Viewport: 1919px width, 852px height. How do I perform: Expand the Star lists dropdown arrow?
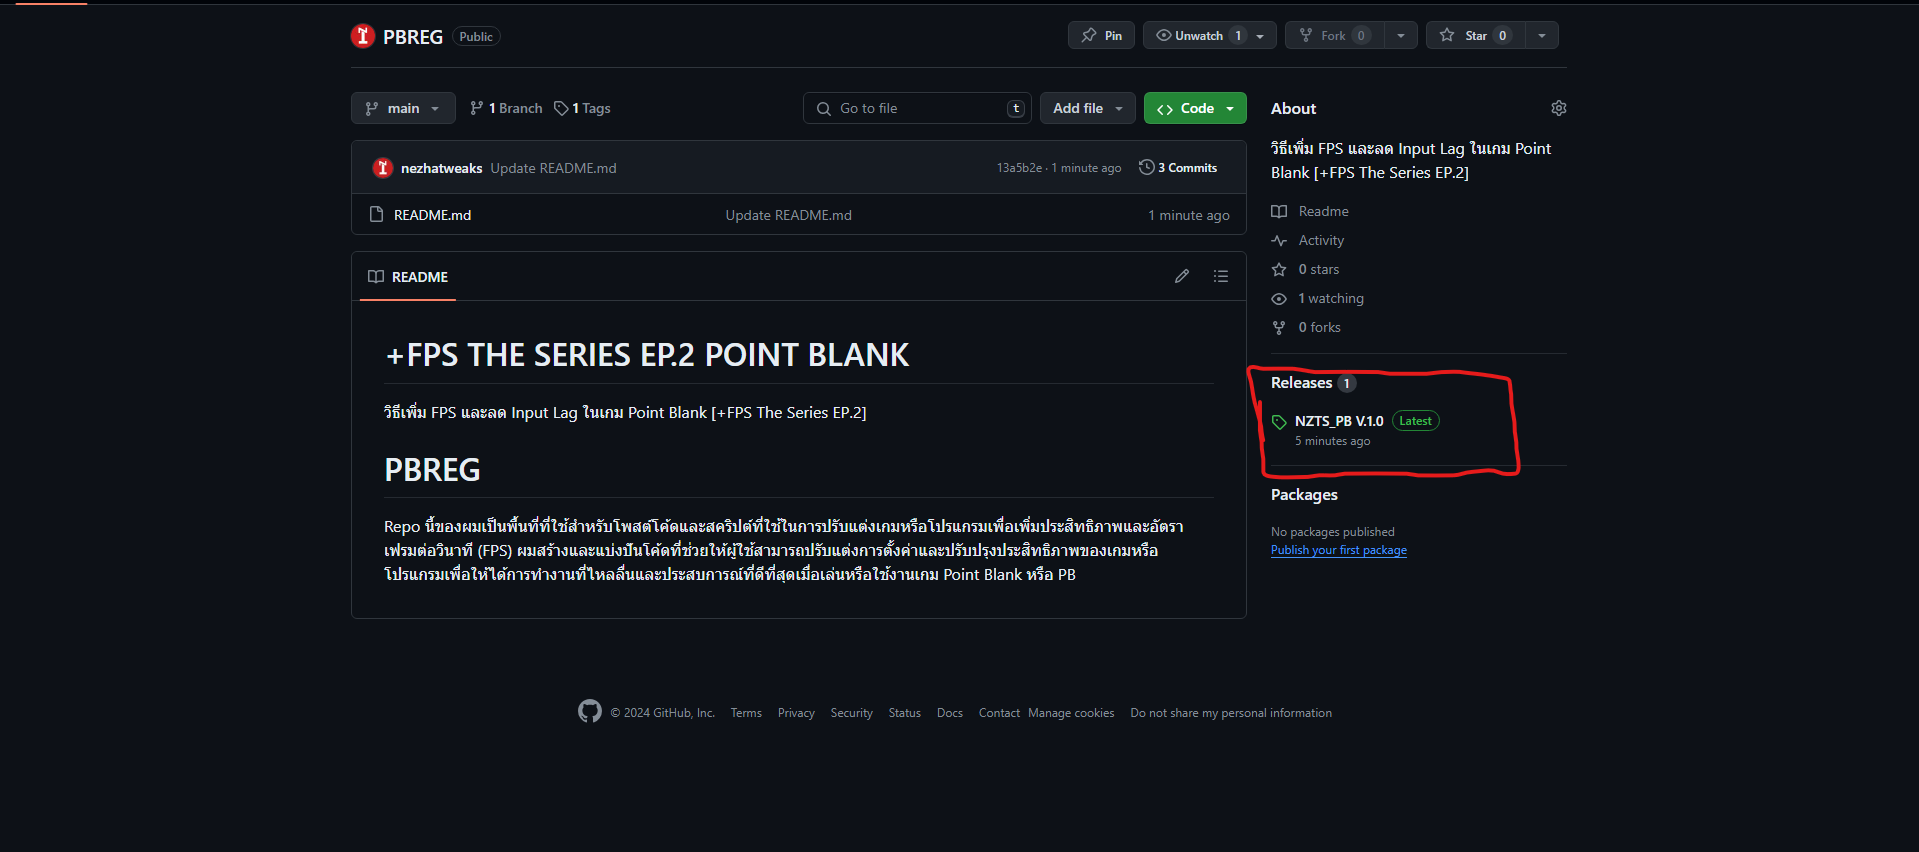[x=1542, y=36]
